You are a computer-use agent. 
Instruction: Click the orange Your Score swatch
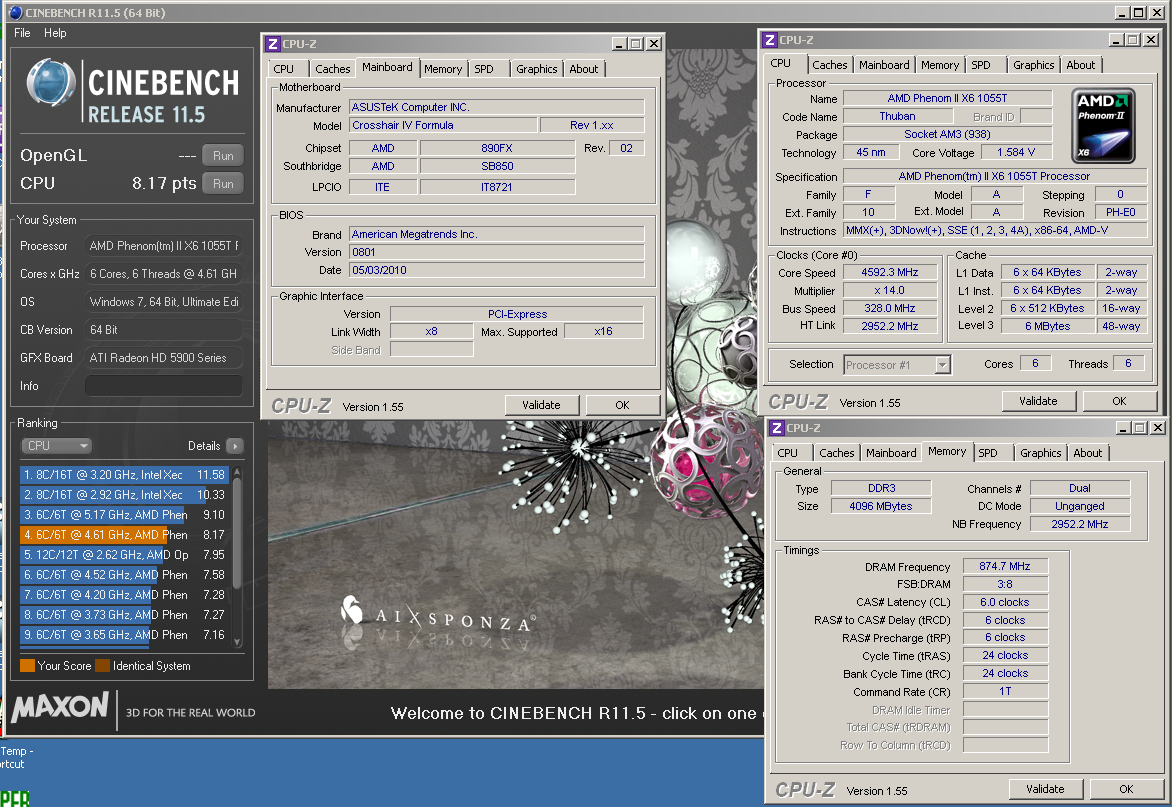point(28,666)
